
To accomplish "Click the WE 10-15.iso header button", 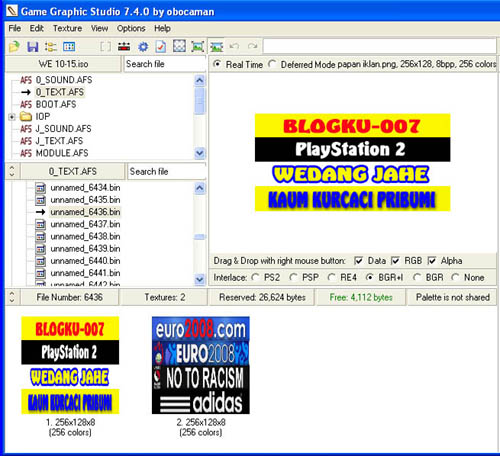I will (x=63, y=64).
